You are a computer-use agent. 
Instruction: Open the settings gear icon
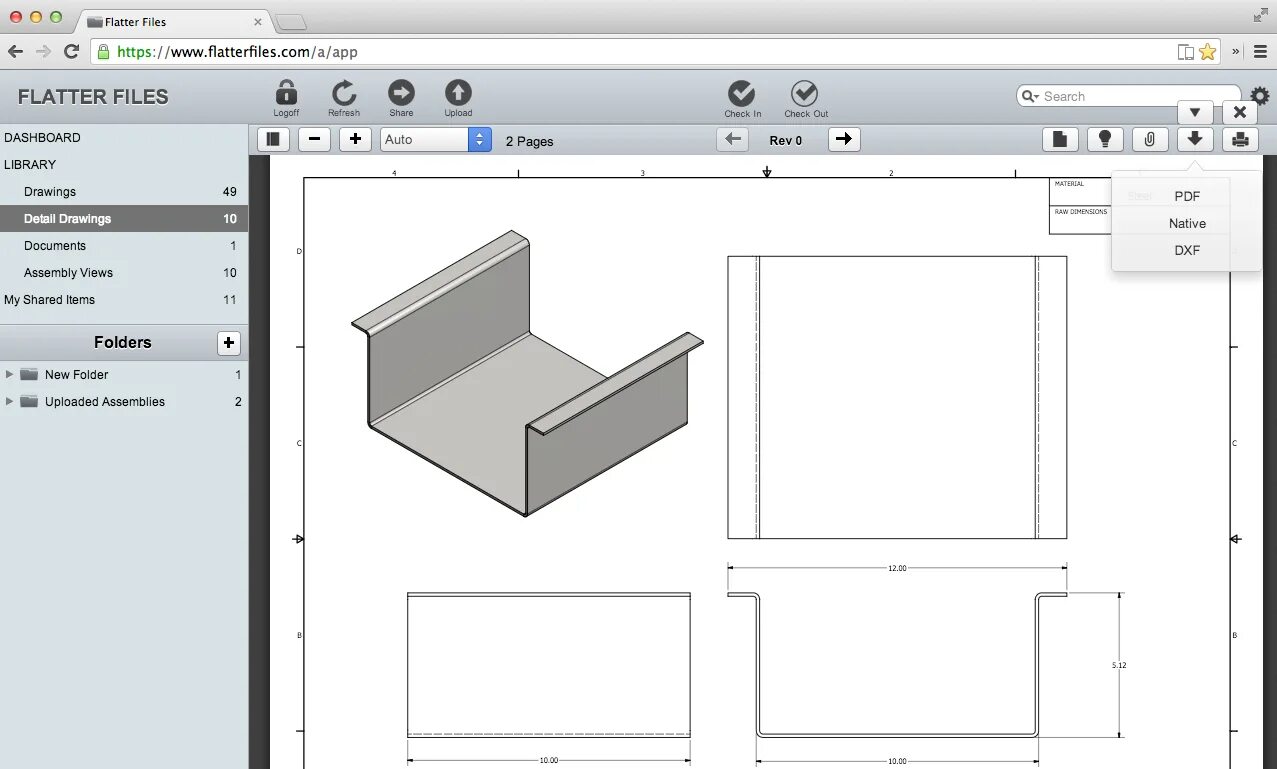1260,96
